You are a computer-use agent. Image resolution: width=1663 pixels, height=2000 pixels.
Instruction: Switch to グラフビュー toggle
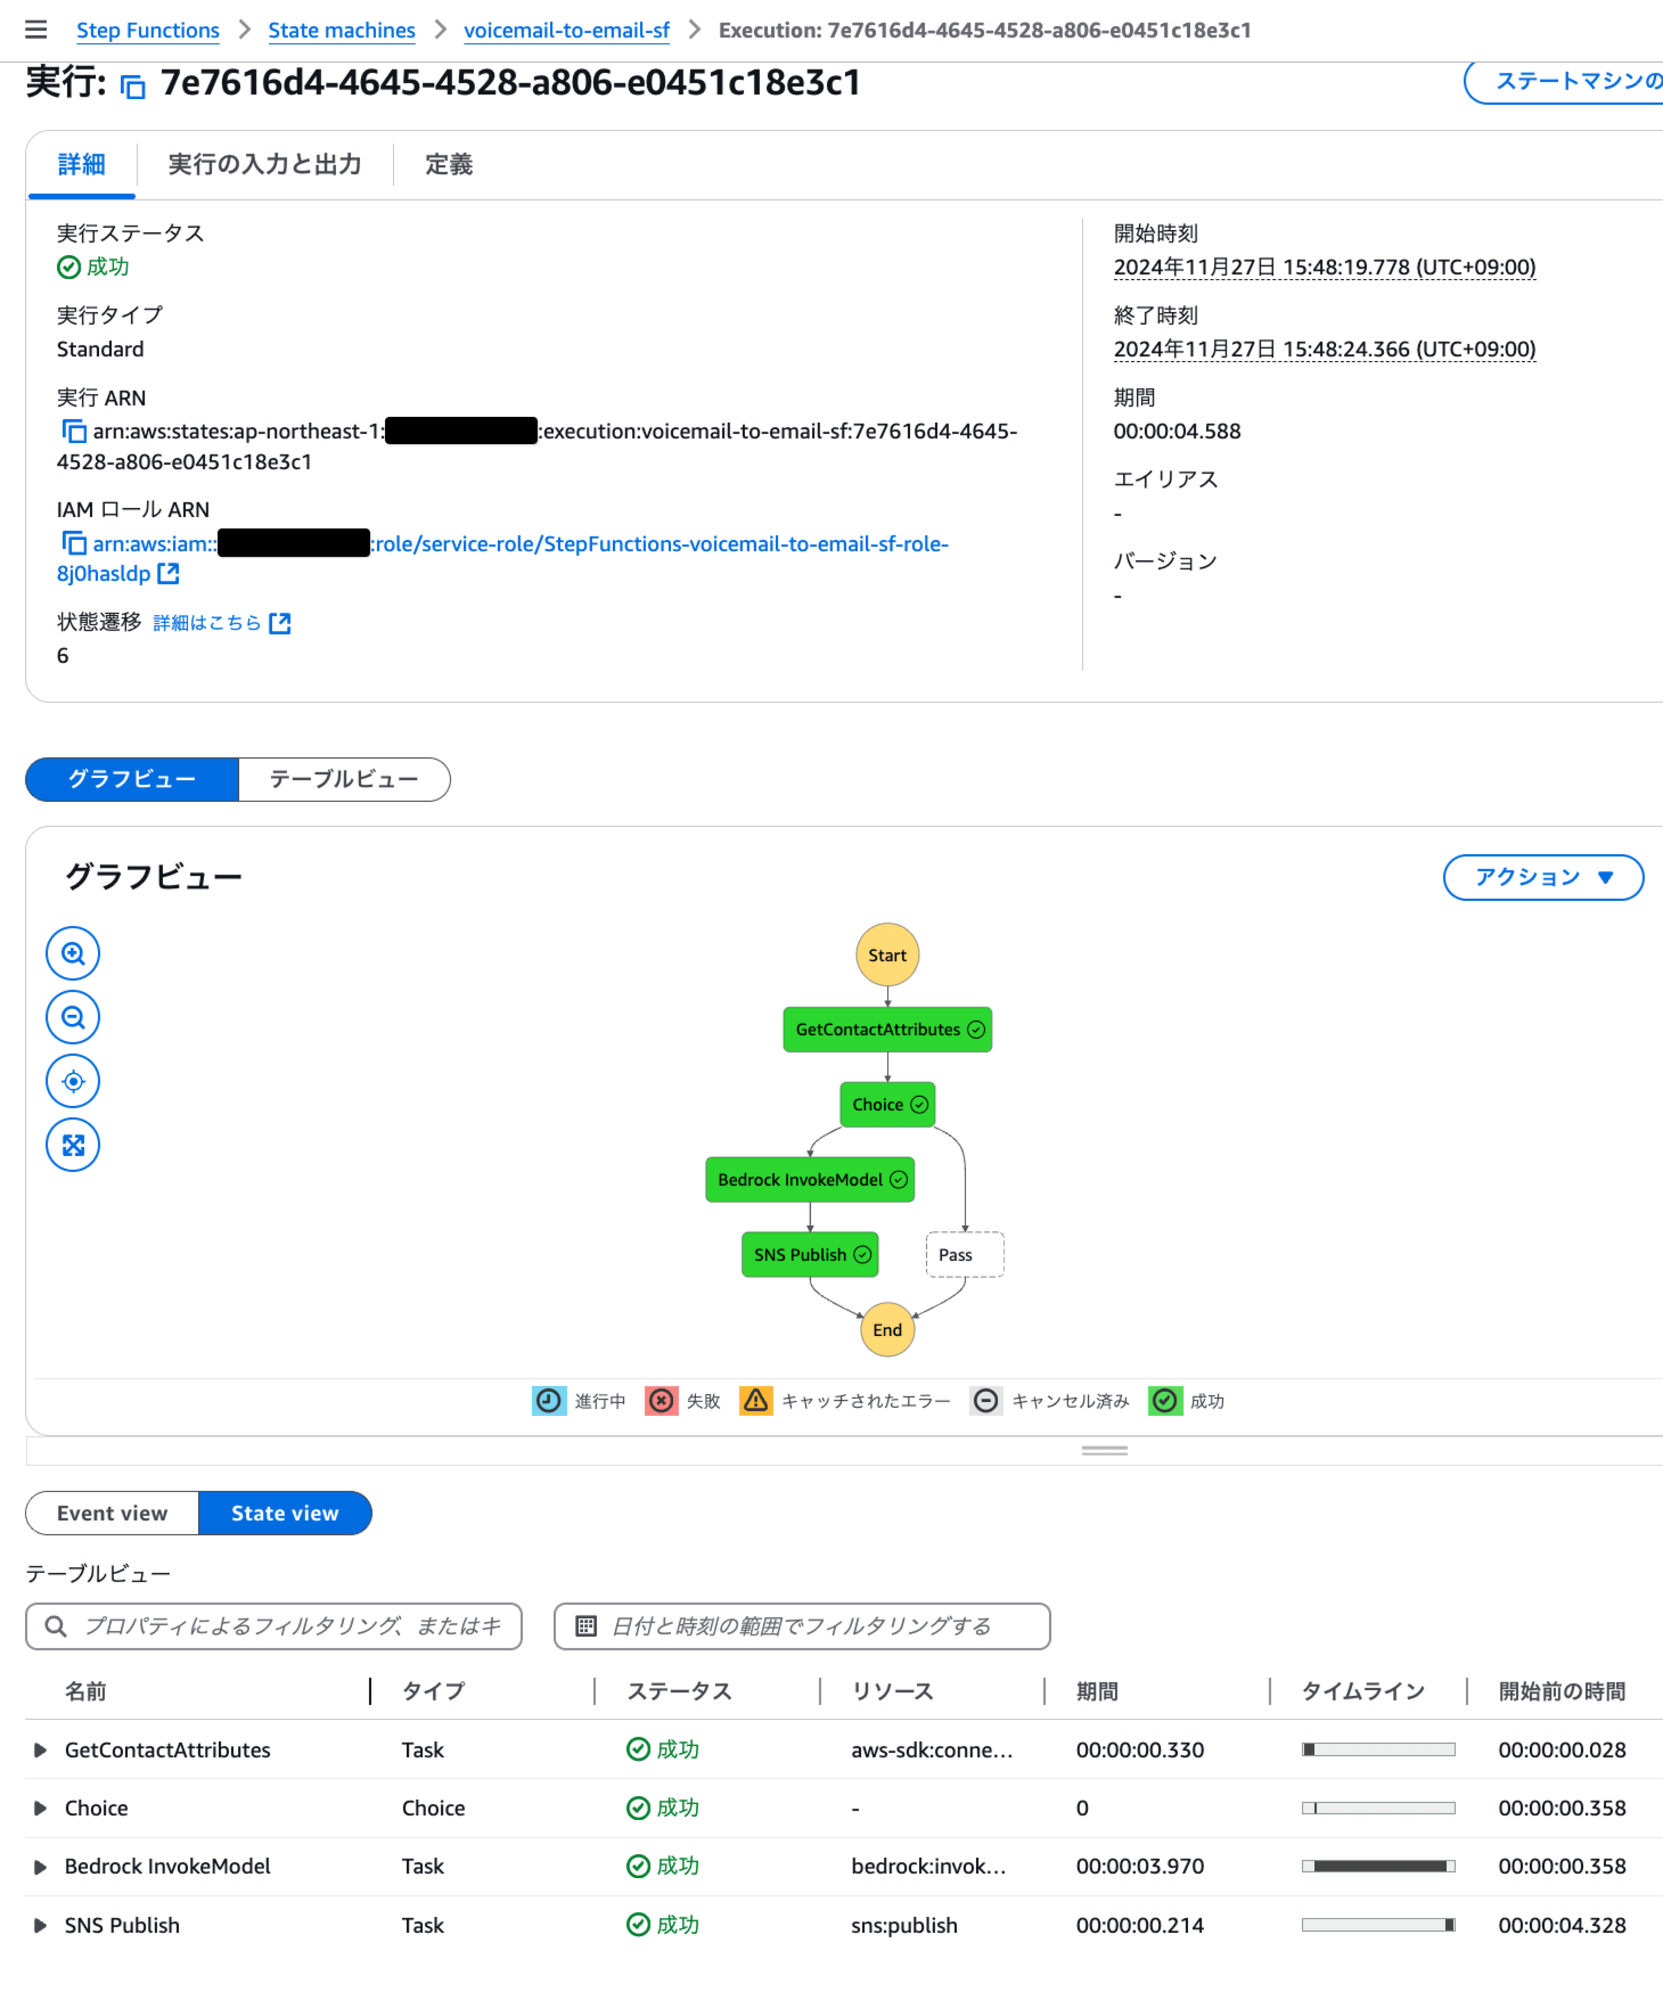coord(132,779)
